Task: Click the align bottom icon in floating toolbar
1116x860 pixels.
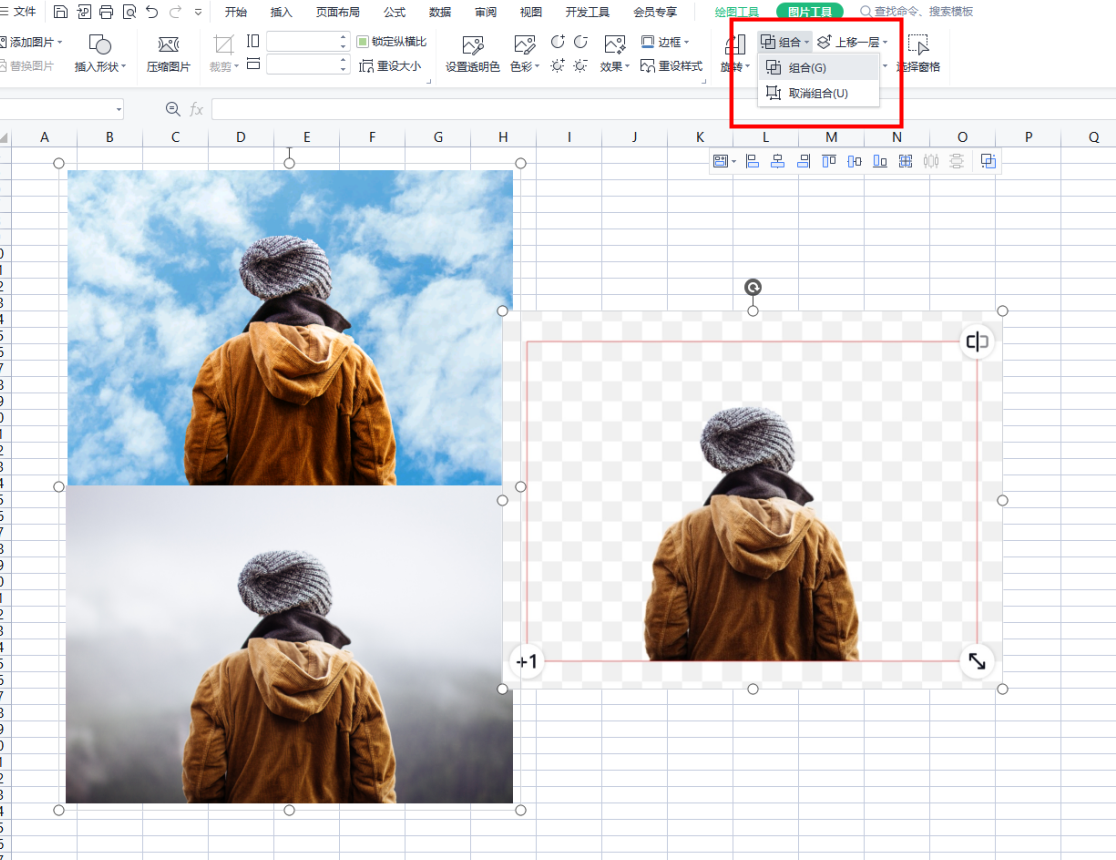Action: [x=880, y=162]
